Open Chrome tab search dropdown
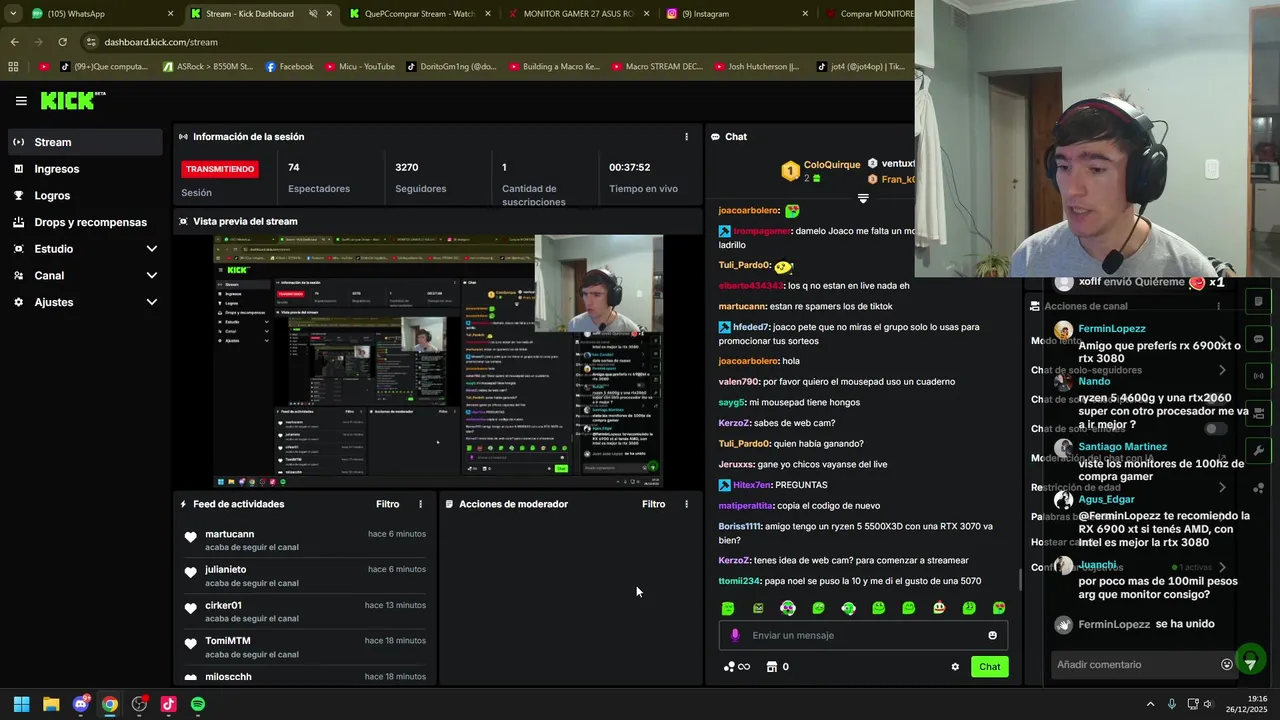 pos(13,14)
